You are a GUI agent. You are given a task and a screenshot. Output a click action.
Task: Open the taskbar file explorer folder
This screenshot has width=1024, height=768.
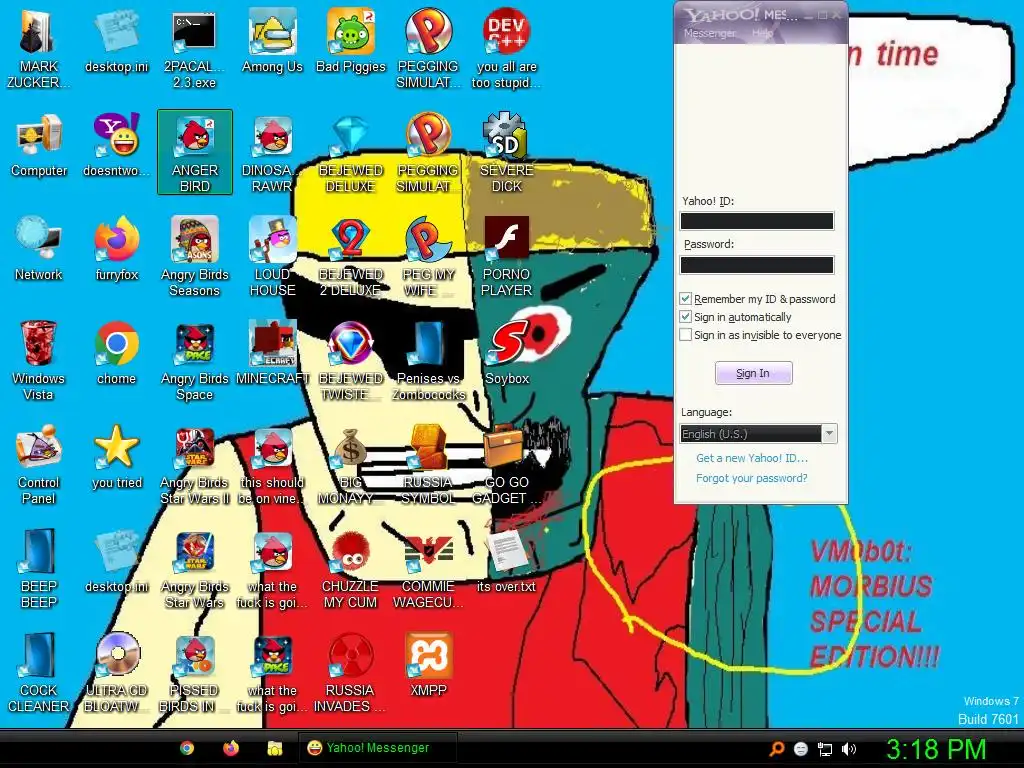274,748
